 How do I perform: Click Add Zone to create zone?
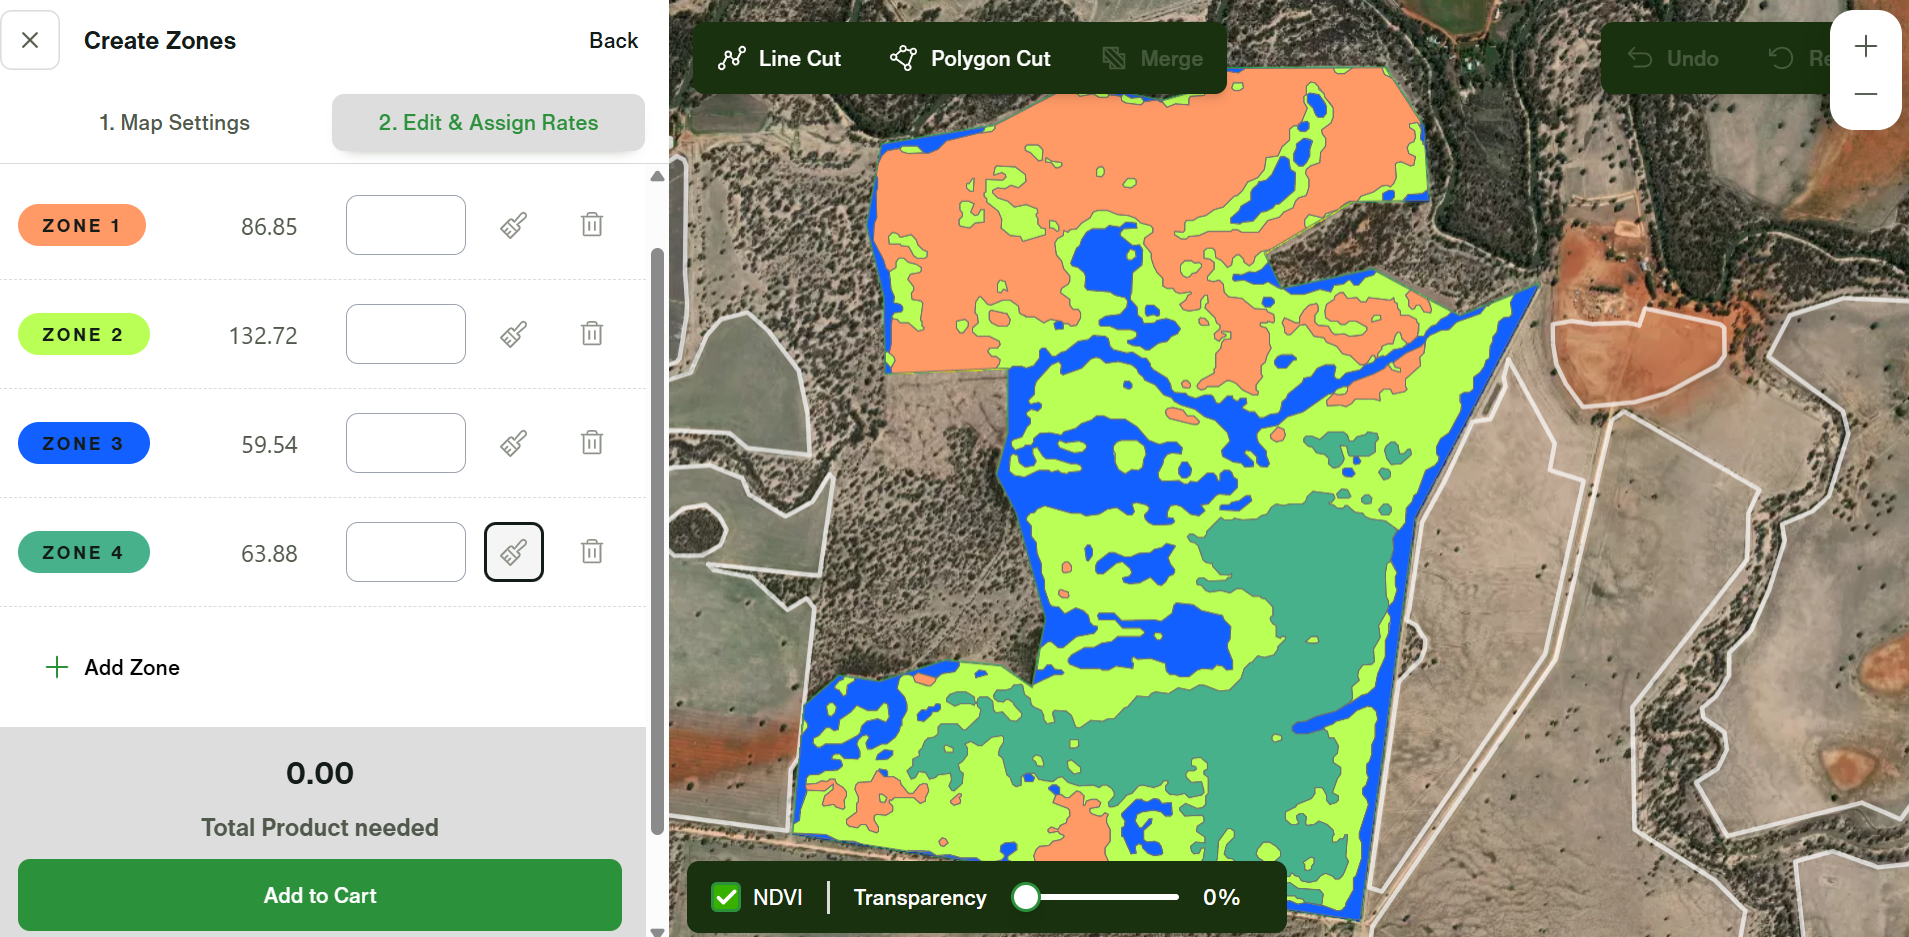(113, 667)
